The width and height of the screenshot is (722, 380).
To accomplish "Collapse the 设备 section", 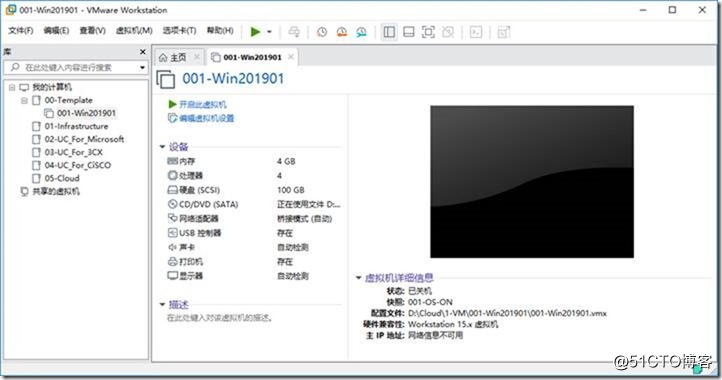I will coord(162,147).
